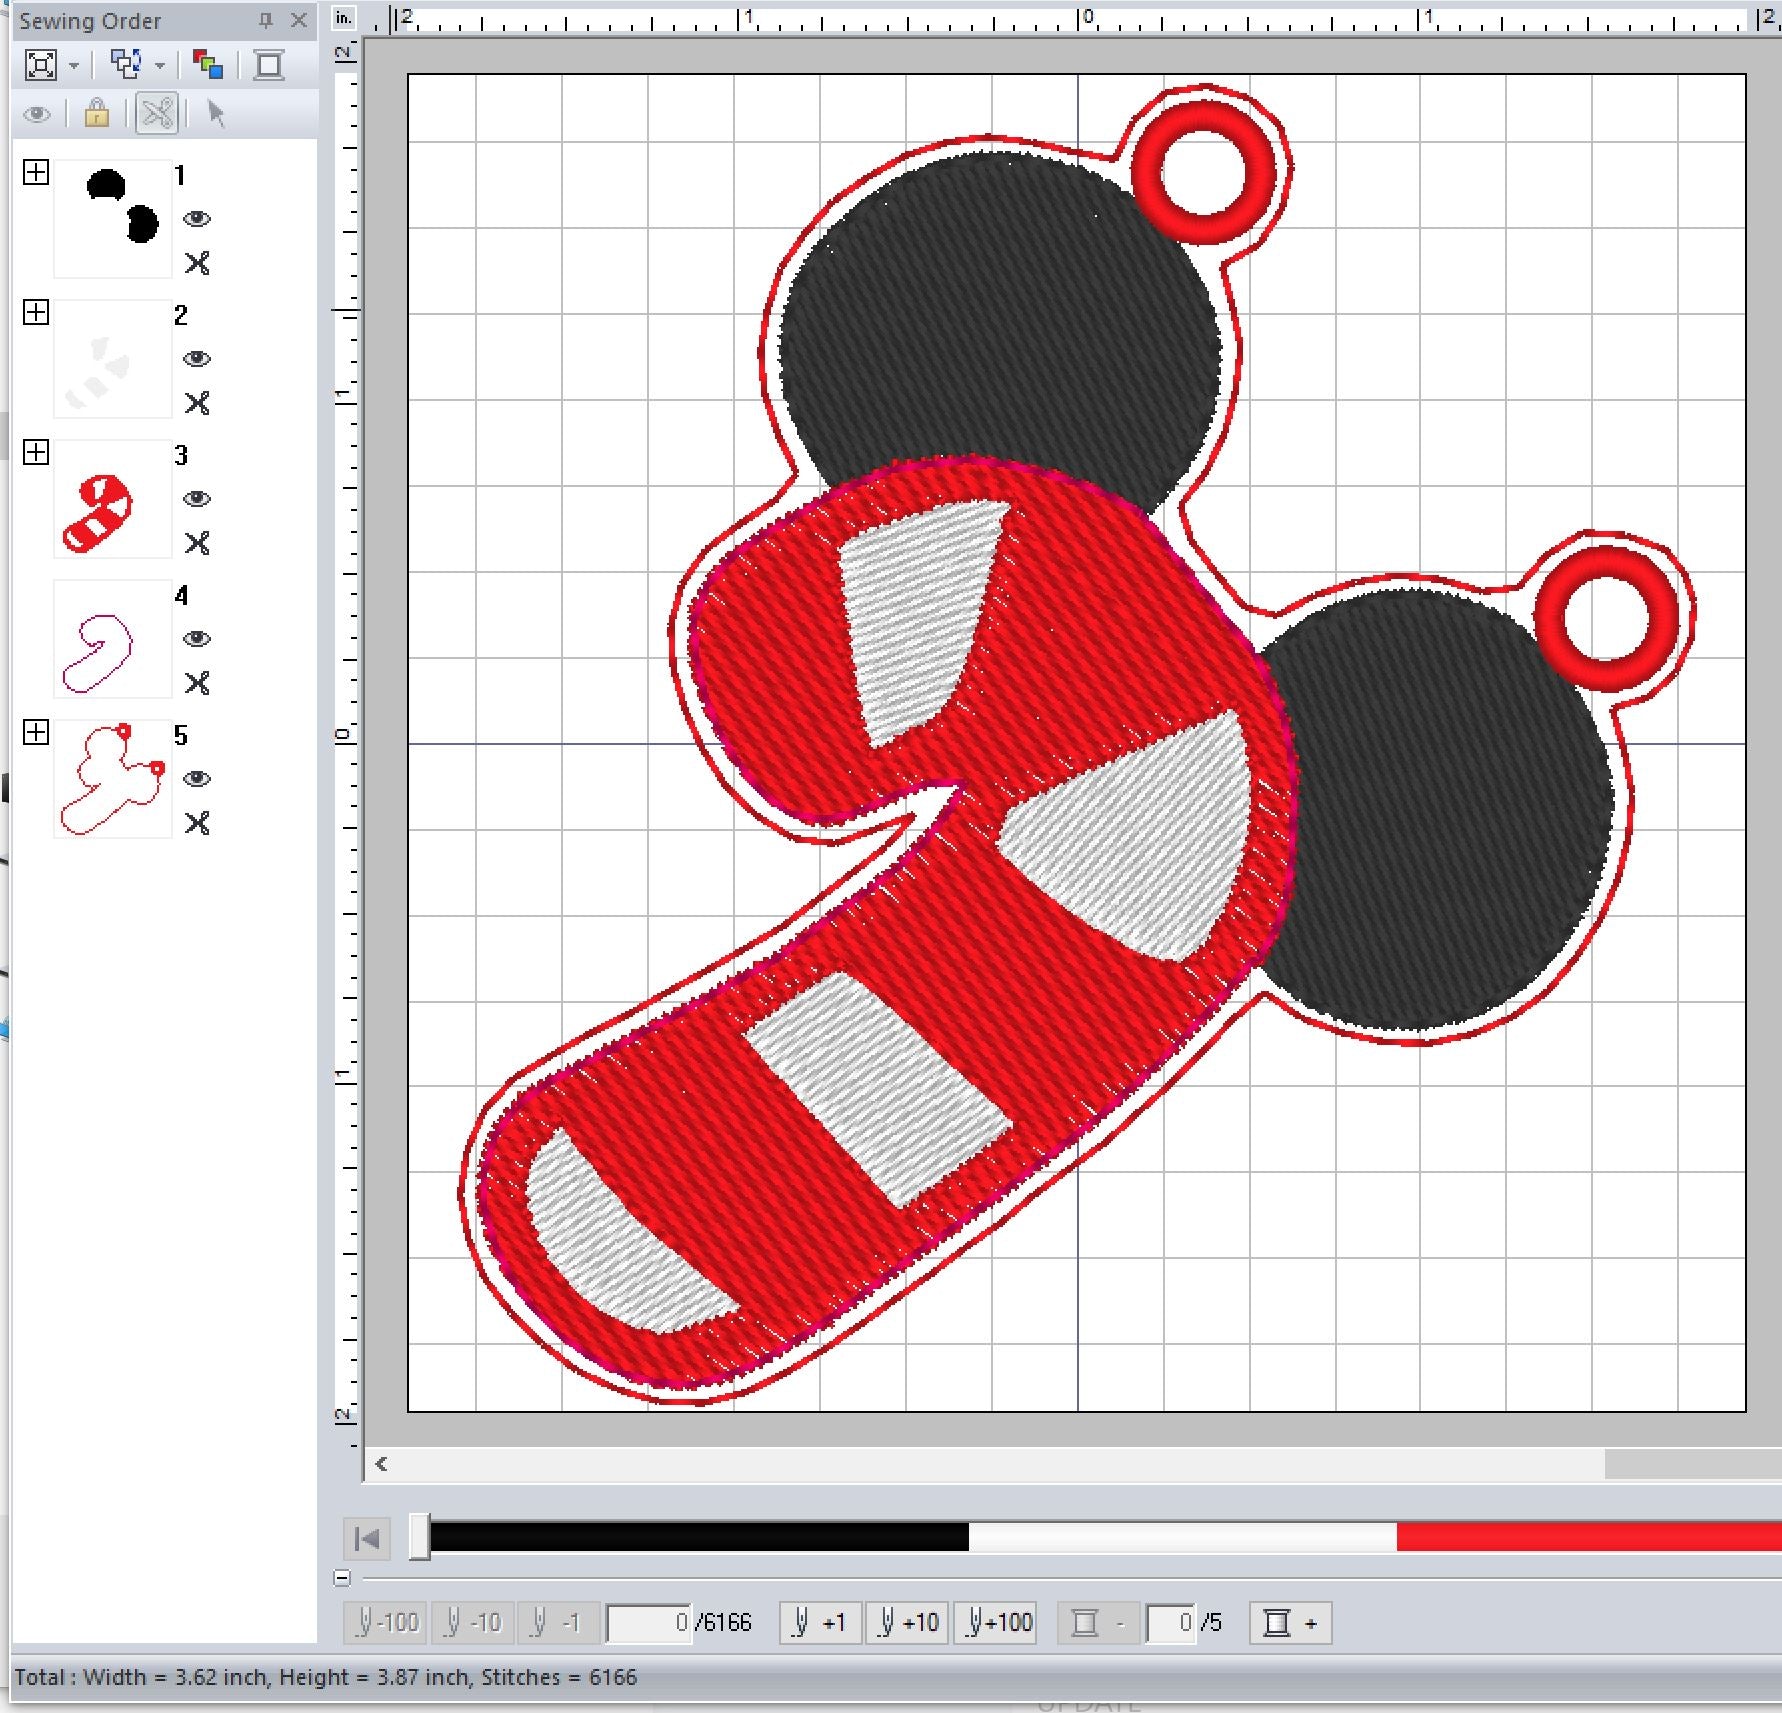The height and width of the screenshot is (1713, 1782).
Task: Jump to next thread color with spool plus
Action: [1289, 1622]
